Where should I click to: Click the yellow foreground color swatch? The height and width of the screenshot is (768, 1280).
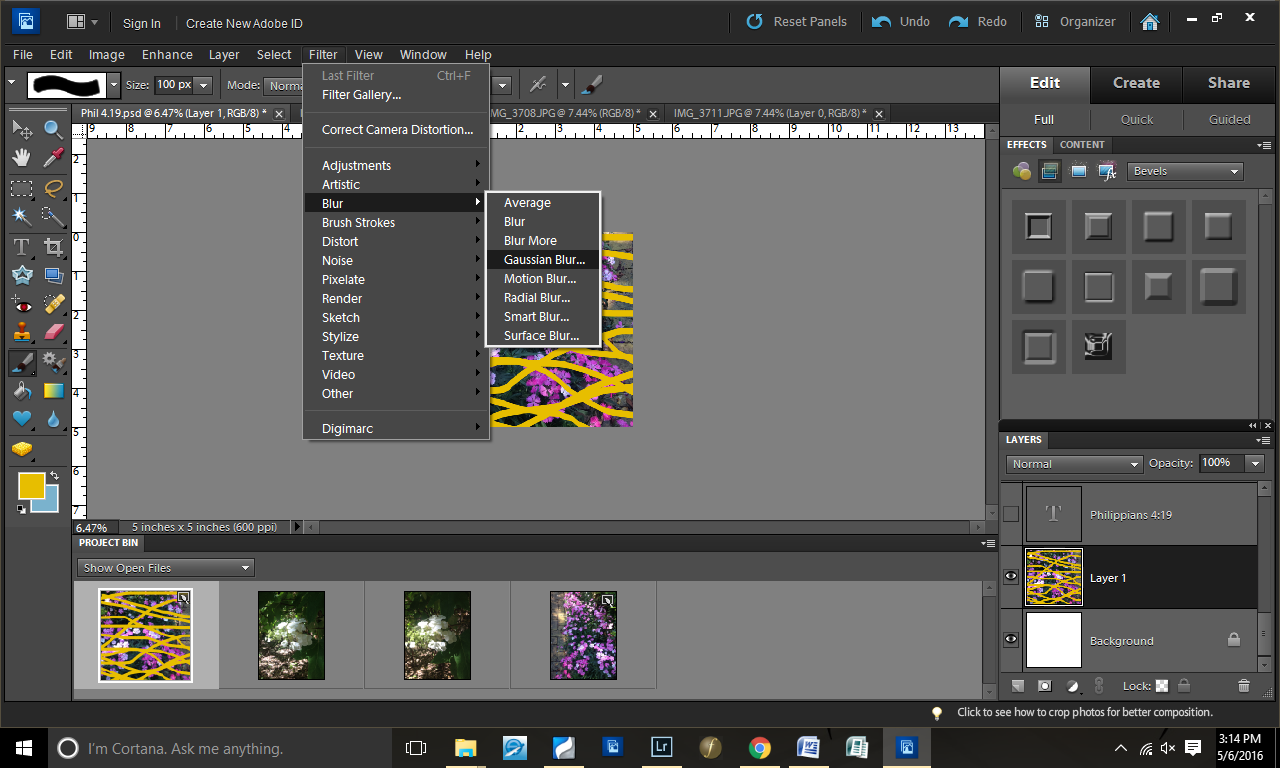tap(31, 485)
